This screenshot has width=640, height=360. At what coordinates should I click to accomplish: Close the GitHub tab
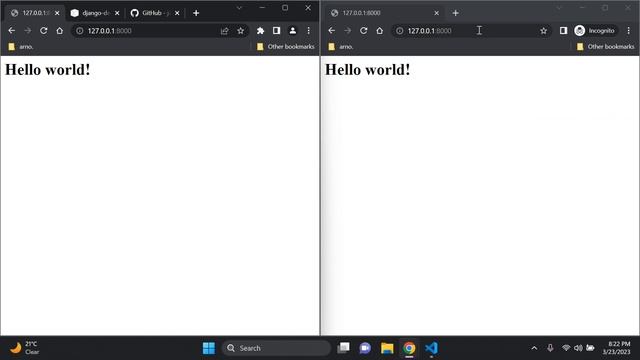(x=177, y=13)
